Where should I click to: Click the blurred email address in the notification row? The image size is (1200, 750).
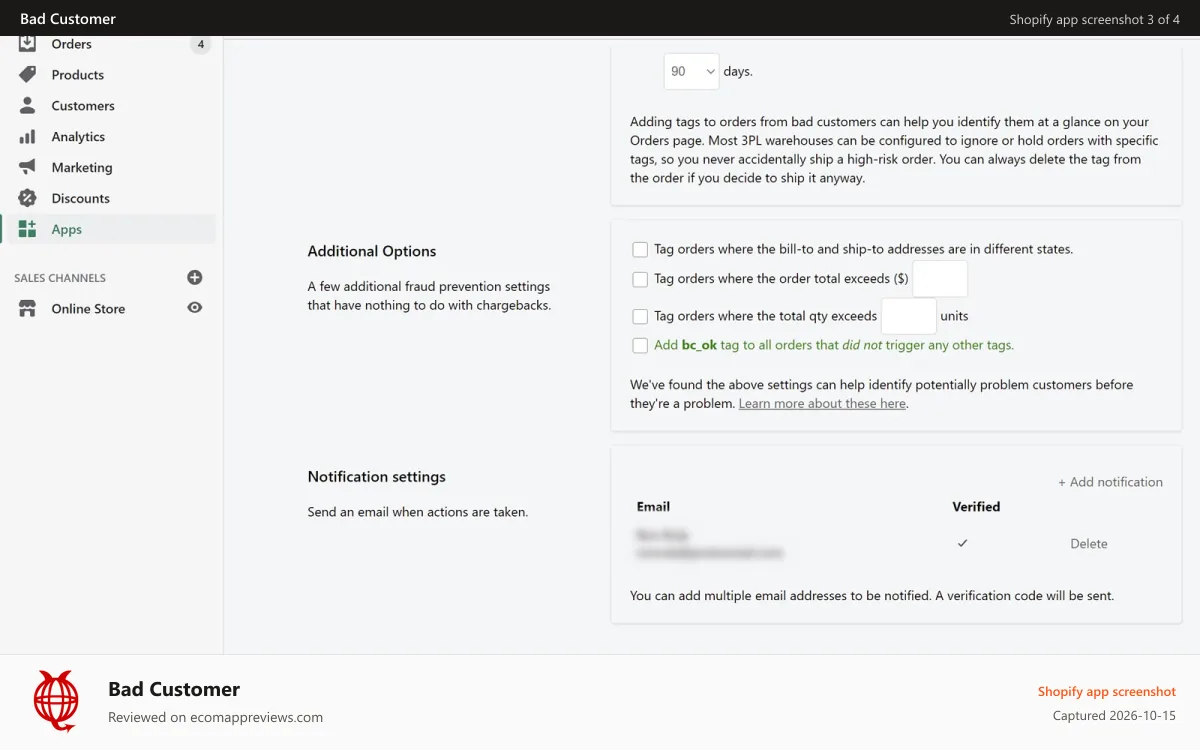click(709, 552)
